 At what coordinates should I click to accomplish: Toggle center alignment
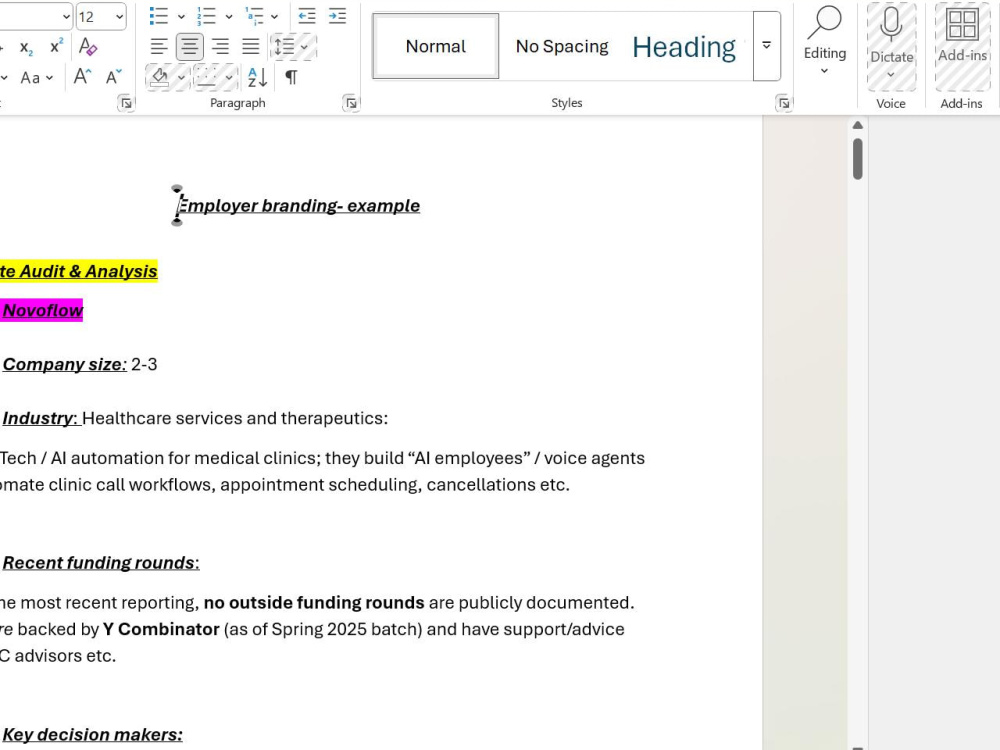click(189, 47)
